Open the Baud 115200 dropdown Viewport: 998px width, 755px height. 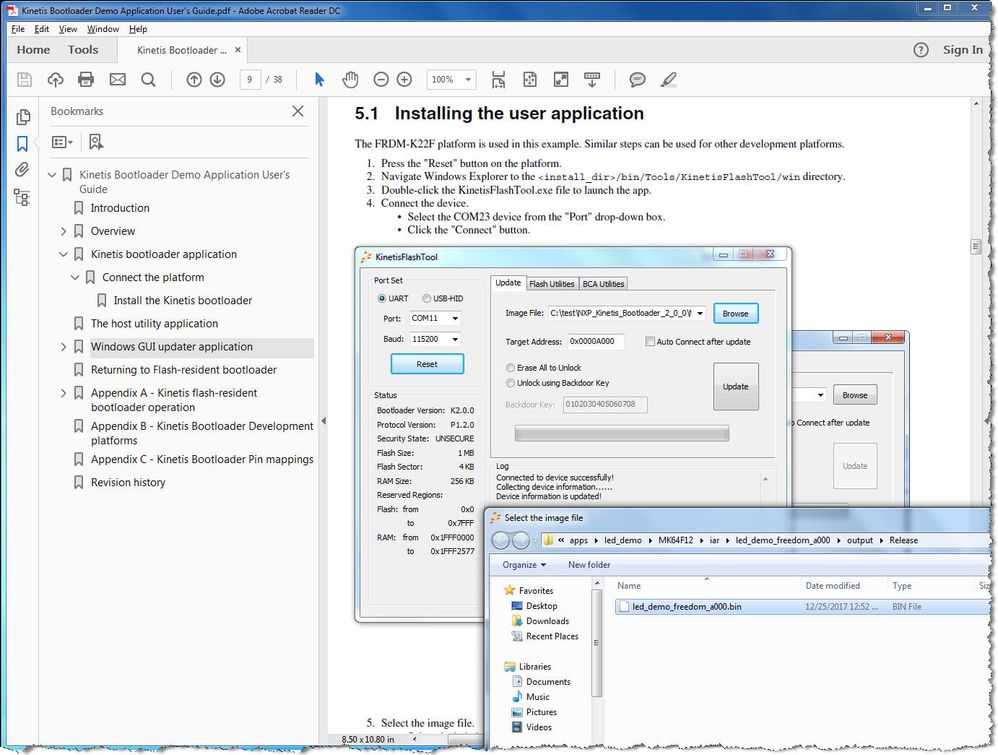455,339
